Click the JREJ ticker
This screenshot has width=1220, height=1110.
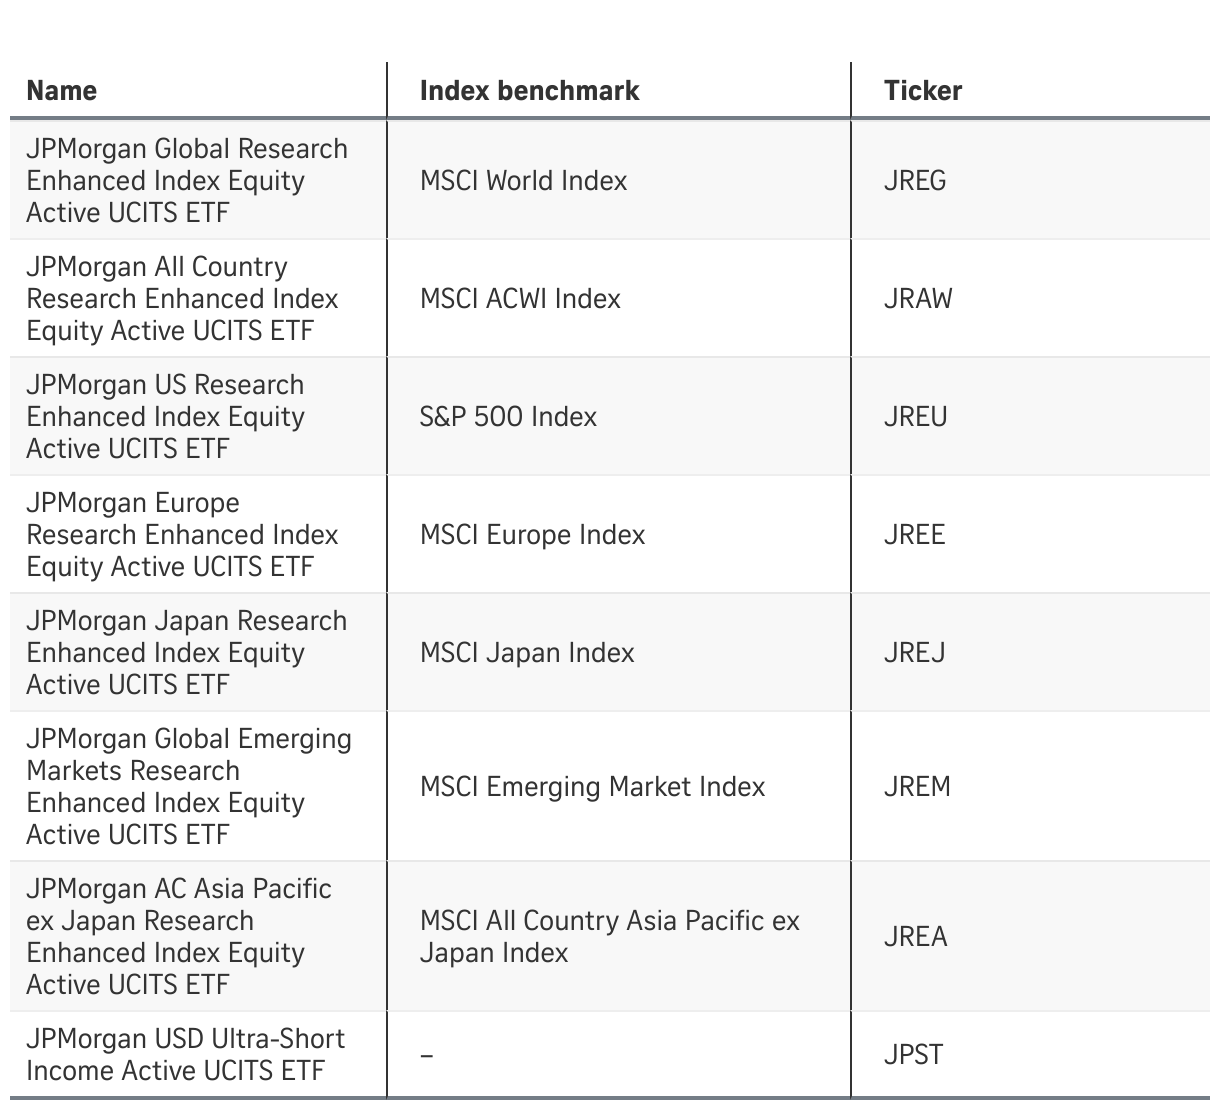pos(914,653)
